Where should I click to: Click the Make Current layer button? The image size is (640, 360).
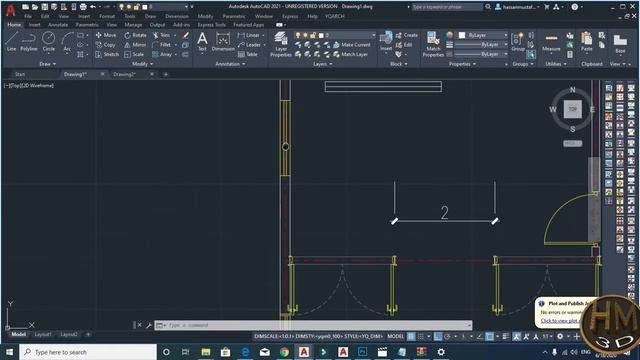tap(352, 44)
